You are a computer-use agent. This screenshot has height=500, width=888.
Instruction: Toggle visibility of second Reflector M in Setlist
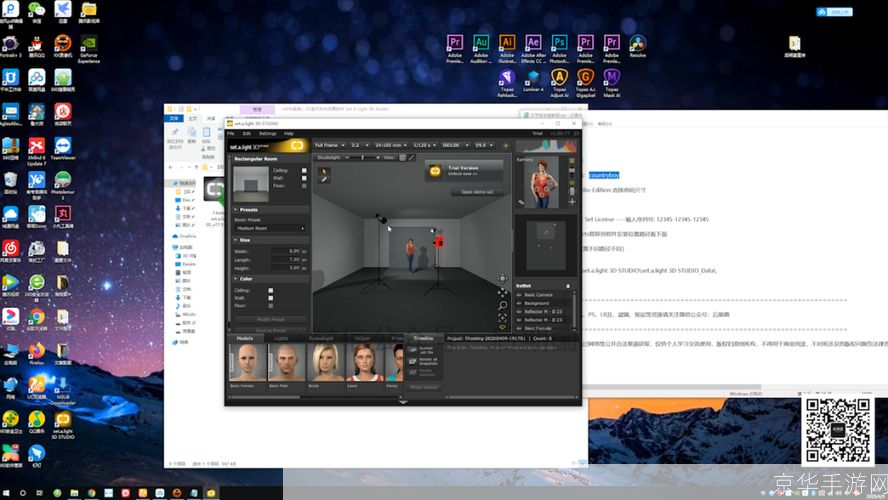519,320
